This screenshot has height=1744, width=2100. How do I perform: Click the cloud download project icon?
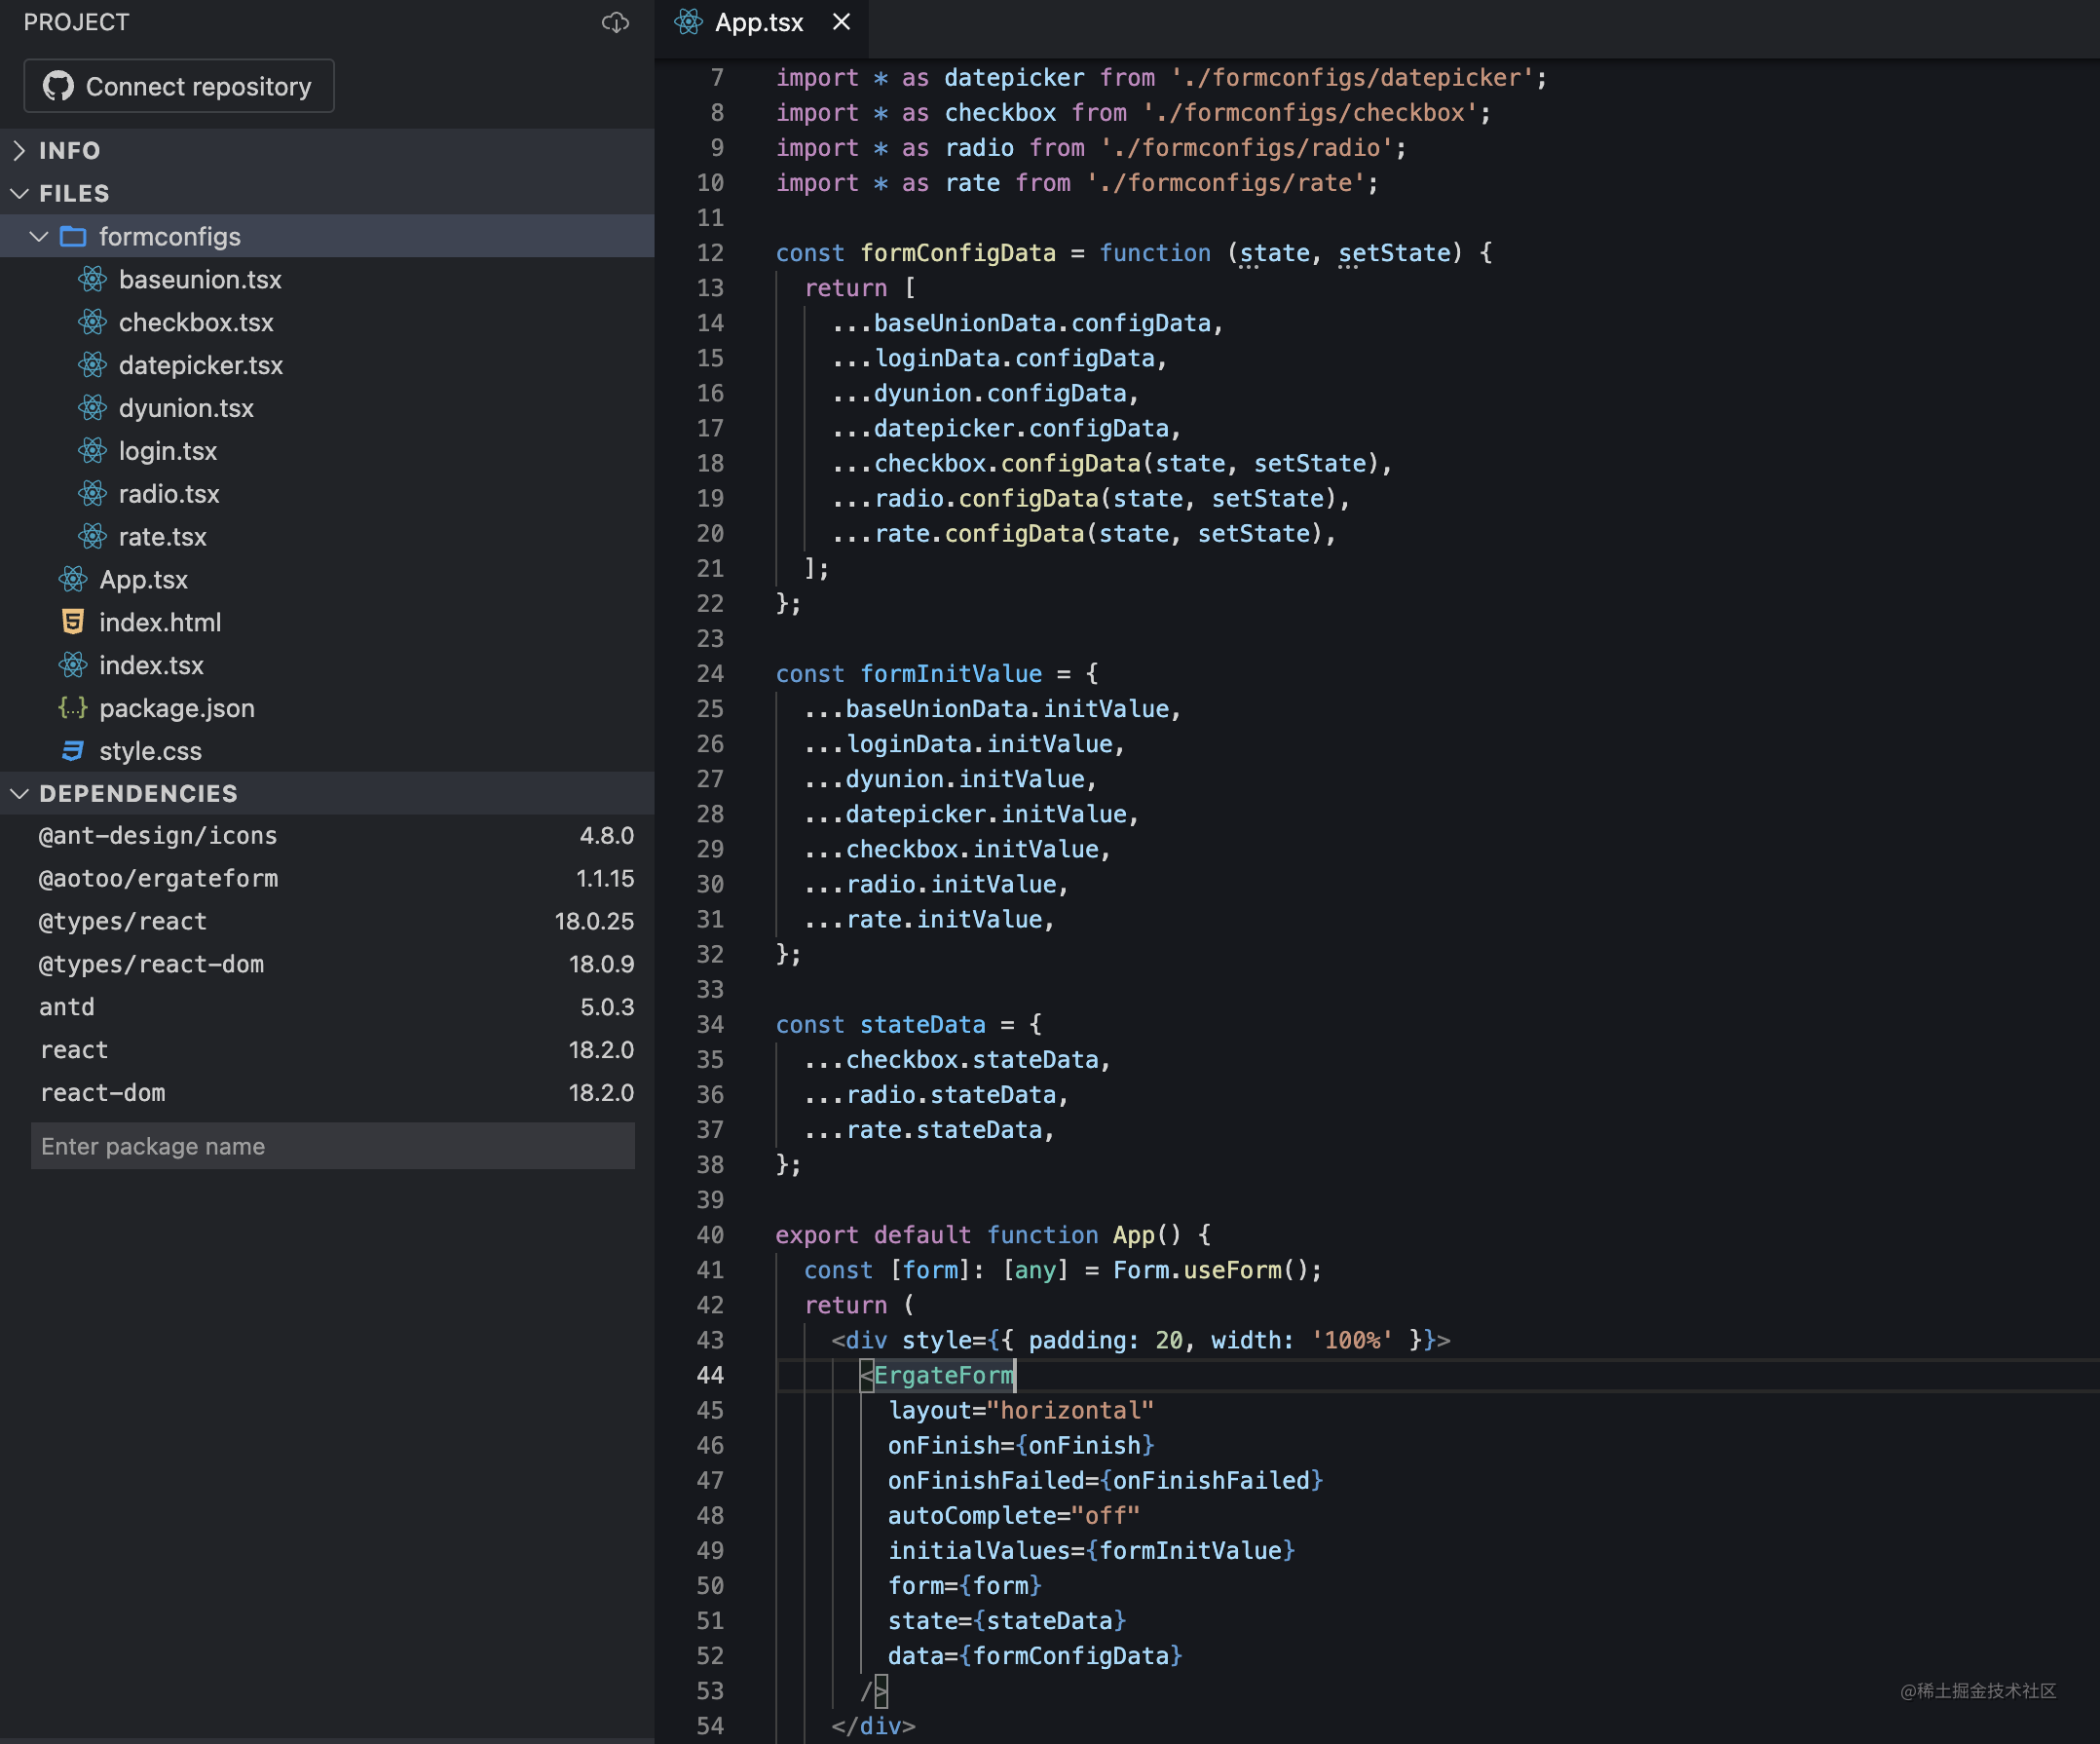(615, 22)
